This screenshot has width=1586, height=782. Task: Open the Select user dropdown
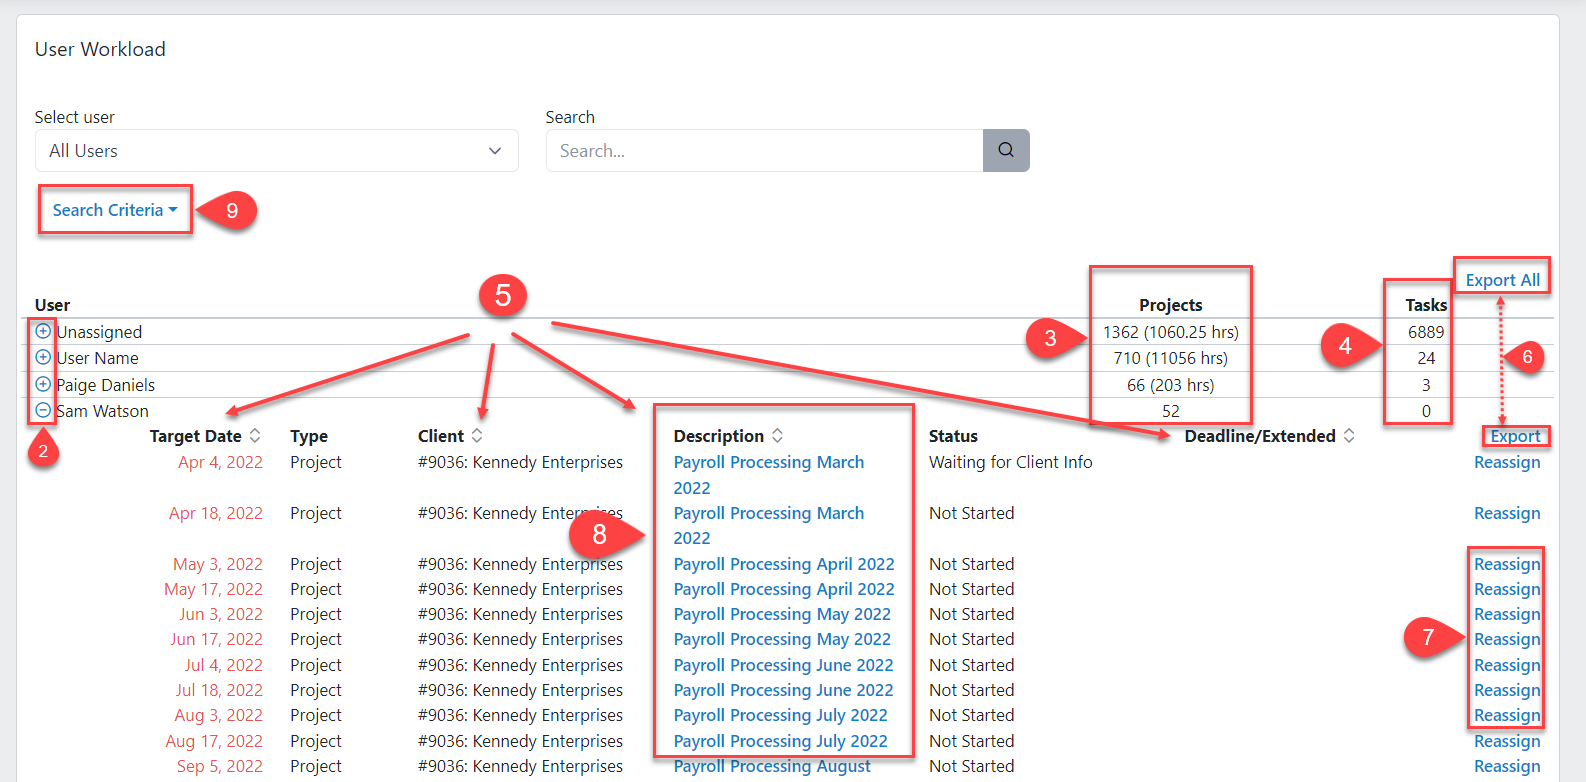coord(276,150)
